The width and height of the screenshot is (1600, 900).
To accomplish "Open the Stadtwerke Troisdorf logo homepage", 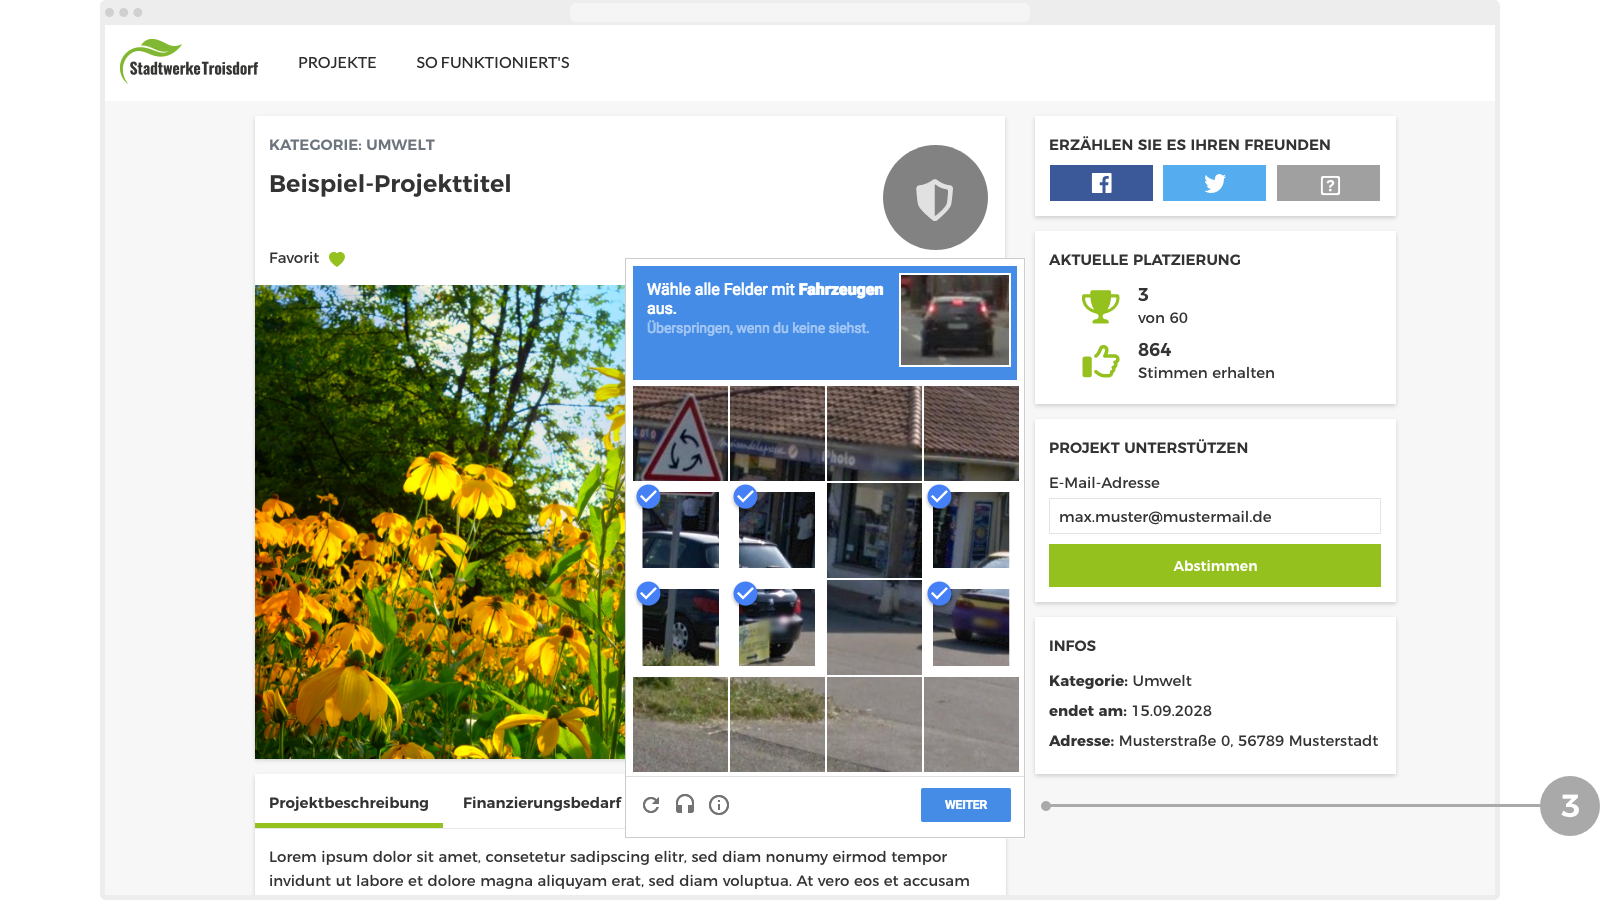I will 190,62.
